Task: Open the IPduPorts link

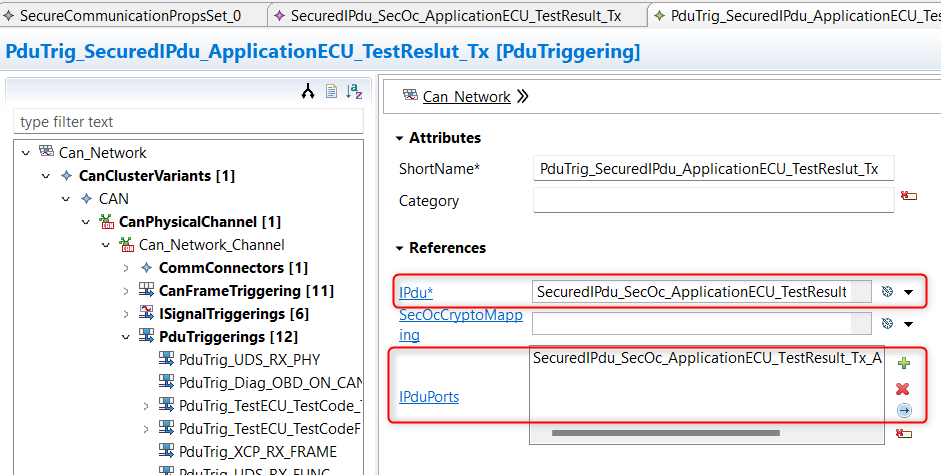Action: (429, 397)
